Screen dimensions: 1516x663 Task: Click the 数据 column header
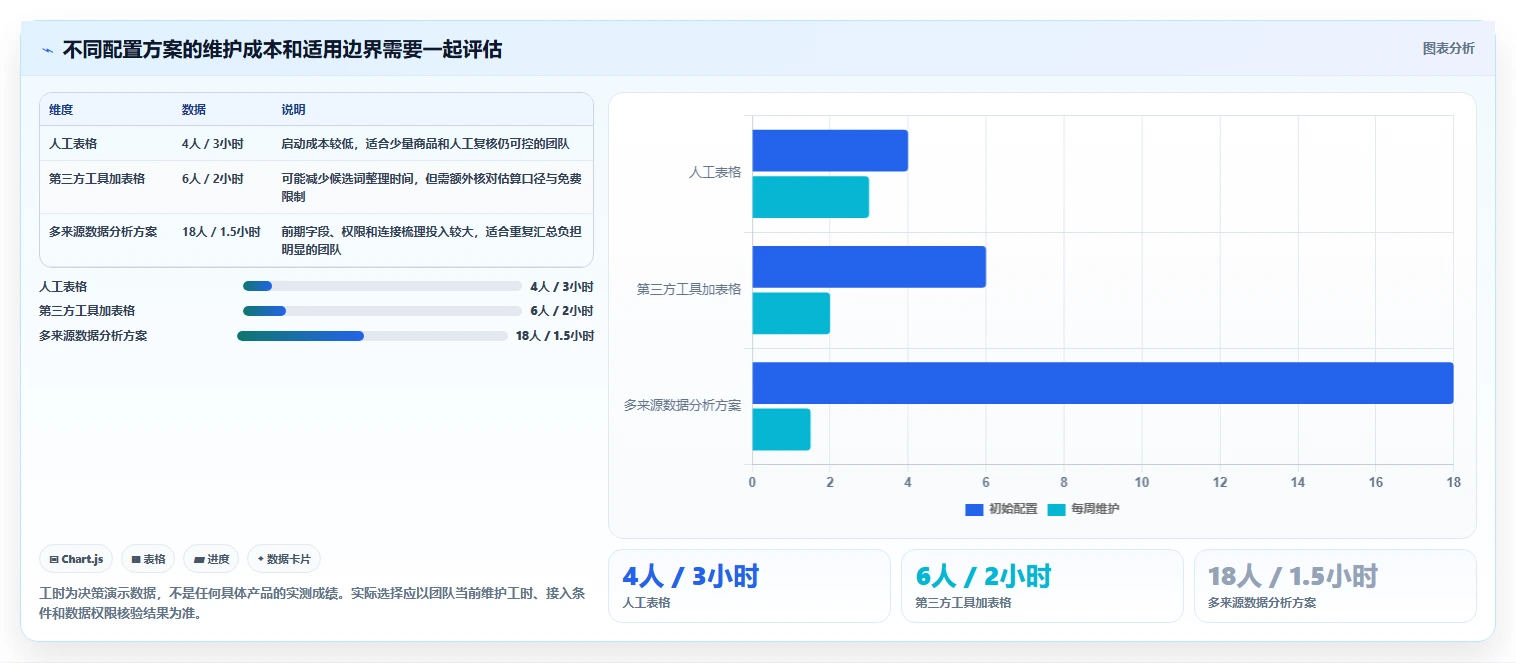tap(194, 110)
